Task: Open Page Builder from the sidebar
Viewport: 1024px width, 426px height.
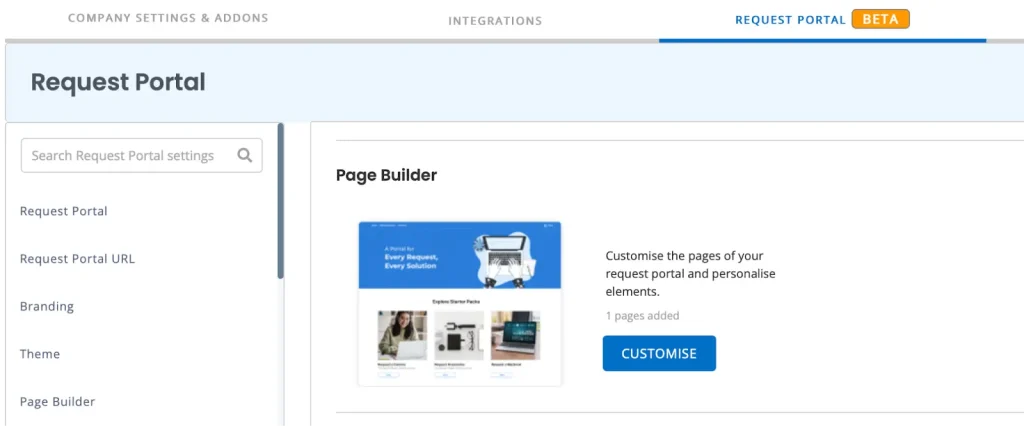Action: [57, 402]
